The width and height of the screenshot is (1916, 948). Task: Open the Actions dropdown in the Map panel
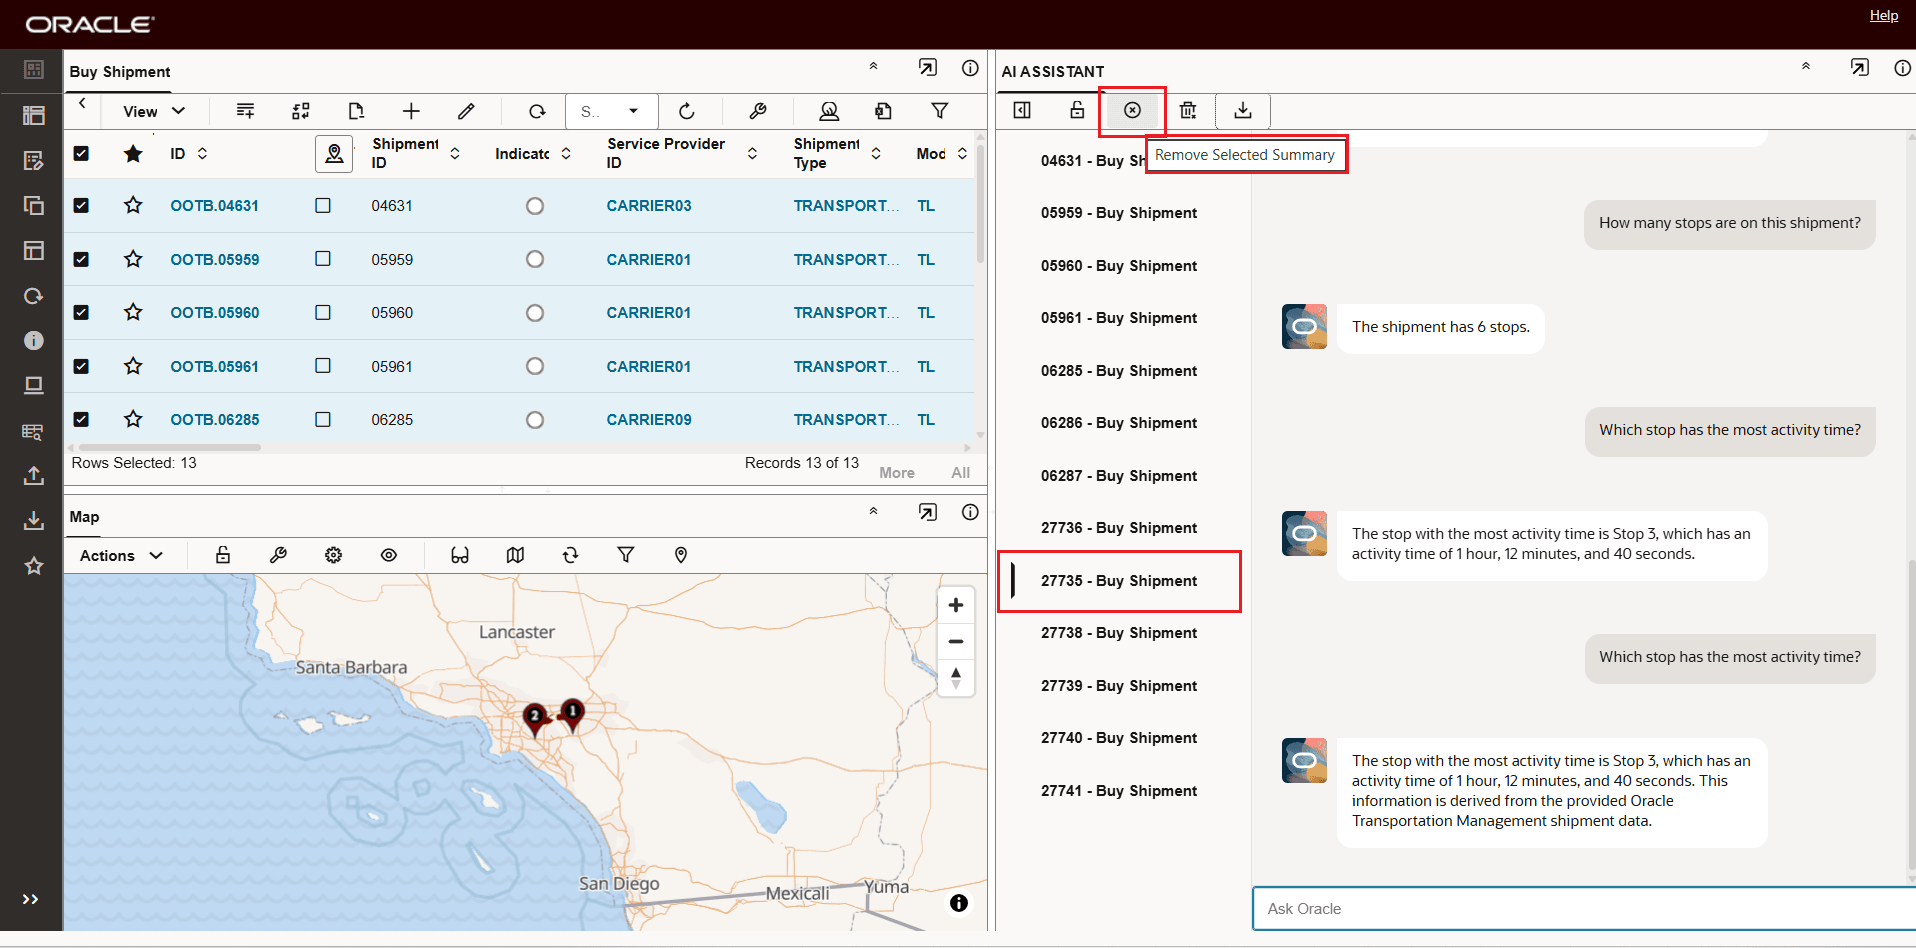pyautogui.click(x=121, y=556)
